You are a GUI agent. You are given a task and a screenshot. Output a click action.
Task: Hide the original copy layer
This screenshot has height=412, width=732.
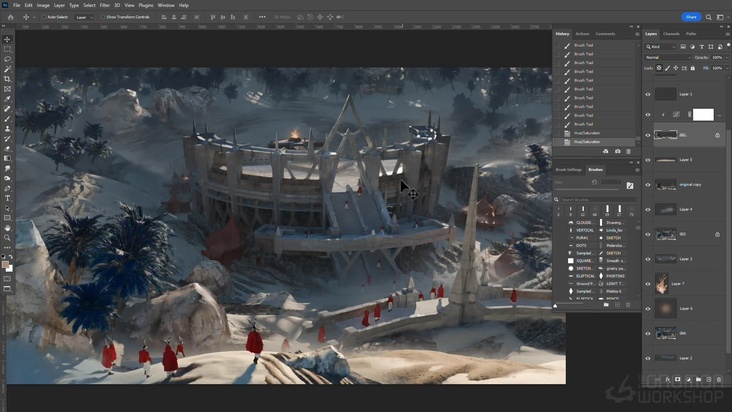pyautogui.click(x=648, y=185)
